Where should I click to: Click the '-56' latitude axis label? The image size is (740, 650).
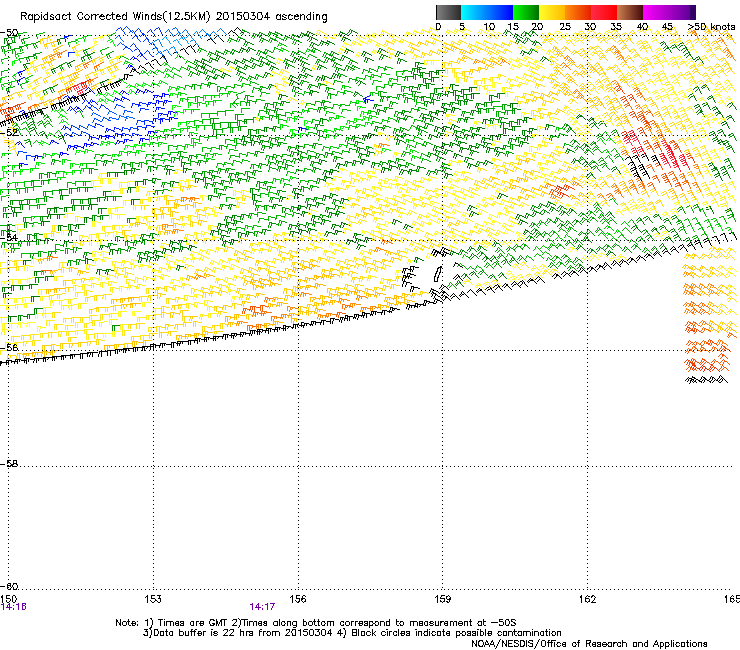(9, 347)
